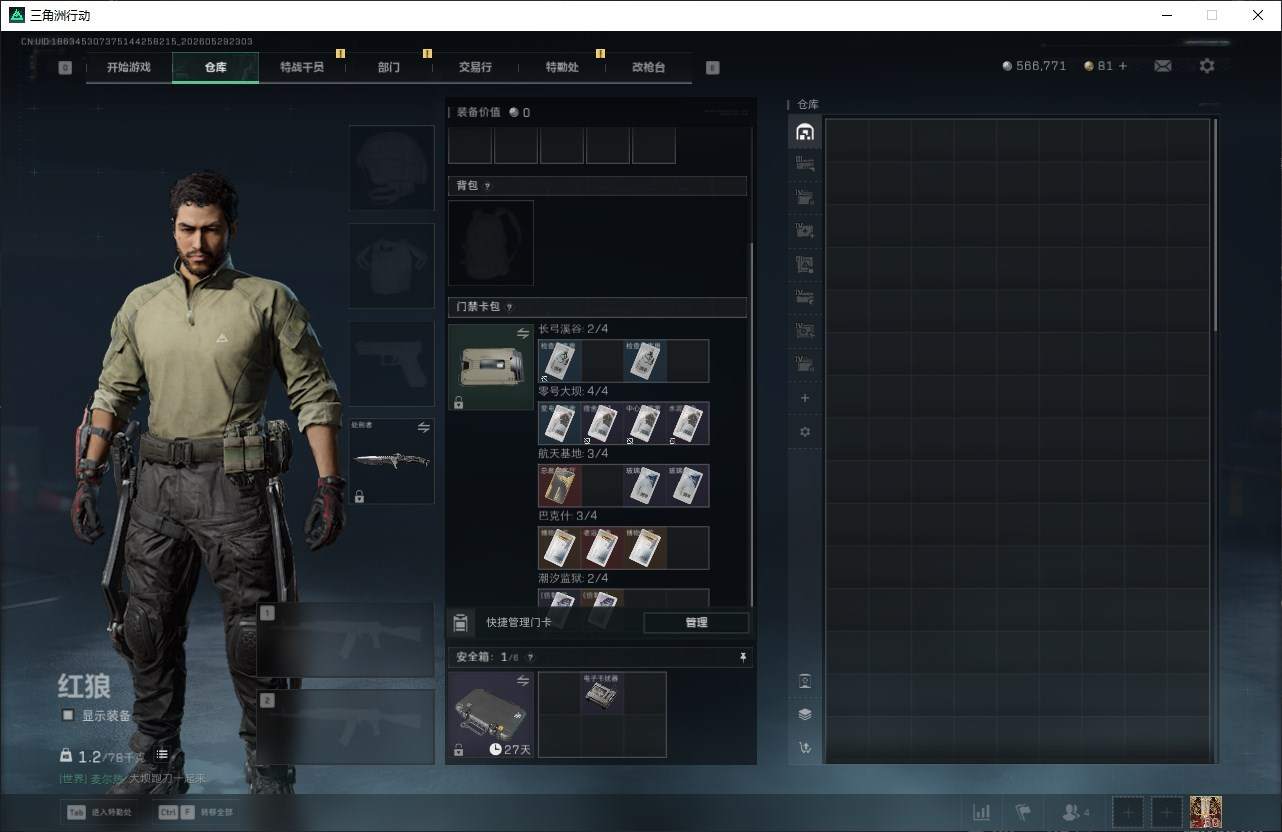Click the safe box case thumbnail
The image size is (1282, 832).
491,715
